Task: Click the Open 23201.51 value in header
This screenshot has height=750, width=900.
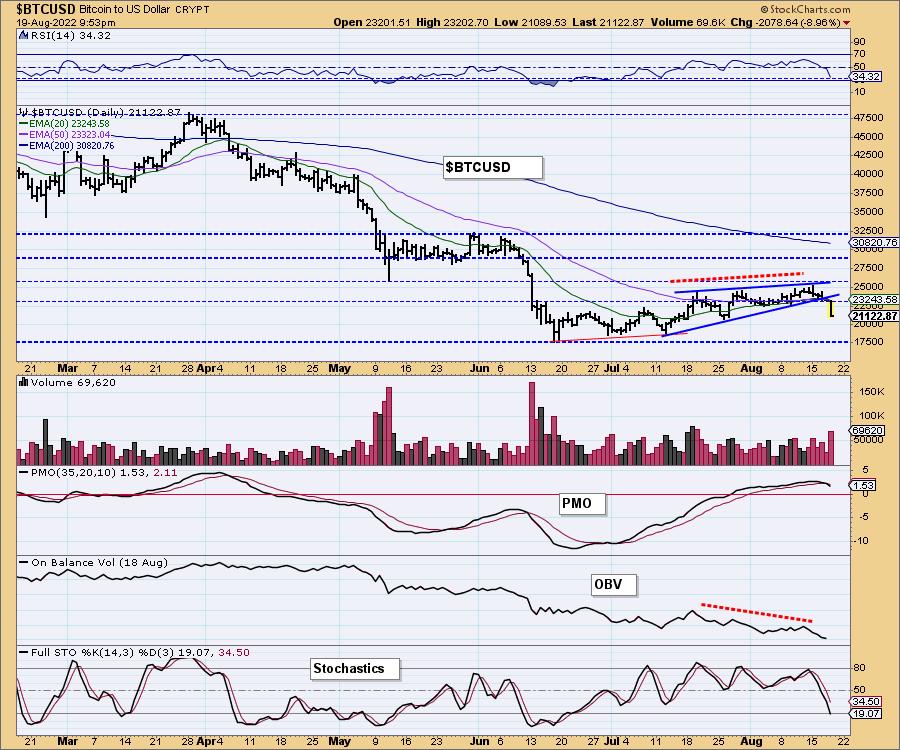Action: pyautogui.click(x=372, y=23)
